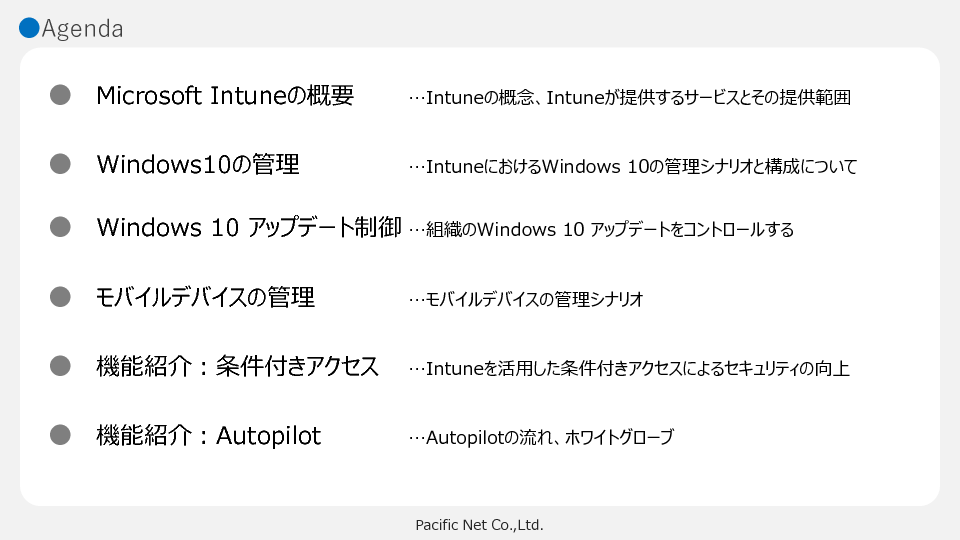Select the Windows 10の管理シナリオと構成 description

(633, 166)
